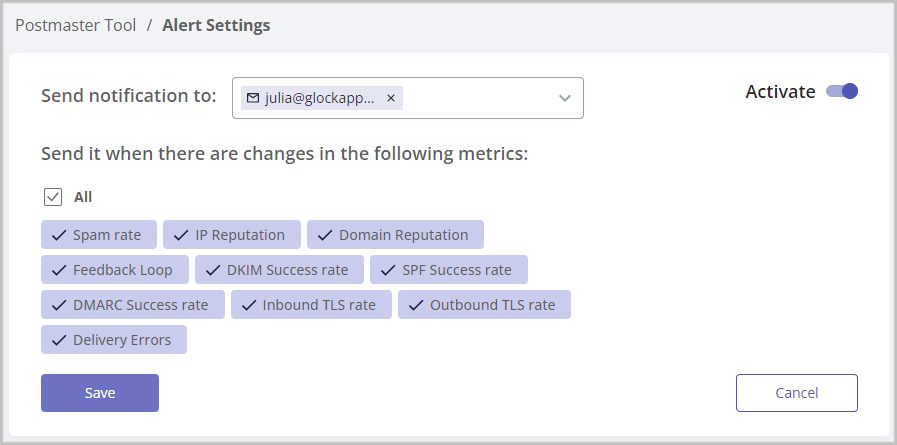Deselect the IP Reputation metric
Screen dimensions: 897x445
(x=230, y=235)
